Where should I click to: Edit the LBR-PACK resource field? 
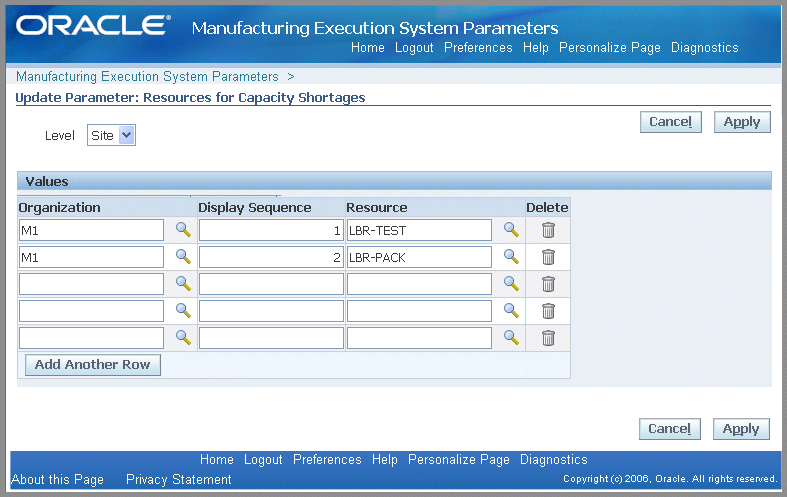tap(419, 258)
